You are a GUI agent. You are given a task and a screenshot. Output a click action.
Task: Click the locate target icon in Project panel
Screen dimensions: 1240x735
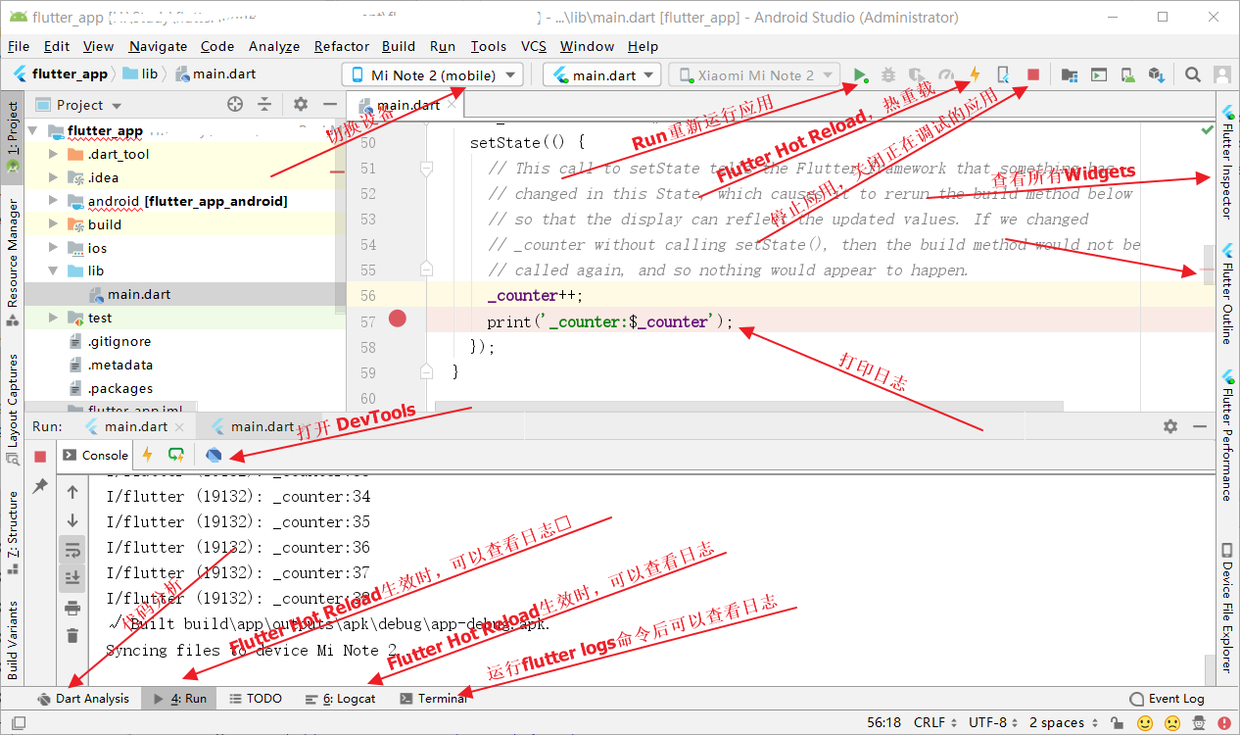(235, 104)
